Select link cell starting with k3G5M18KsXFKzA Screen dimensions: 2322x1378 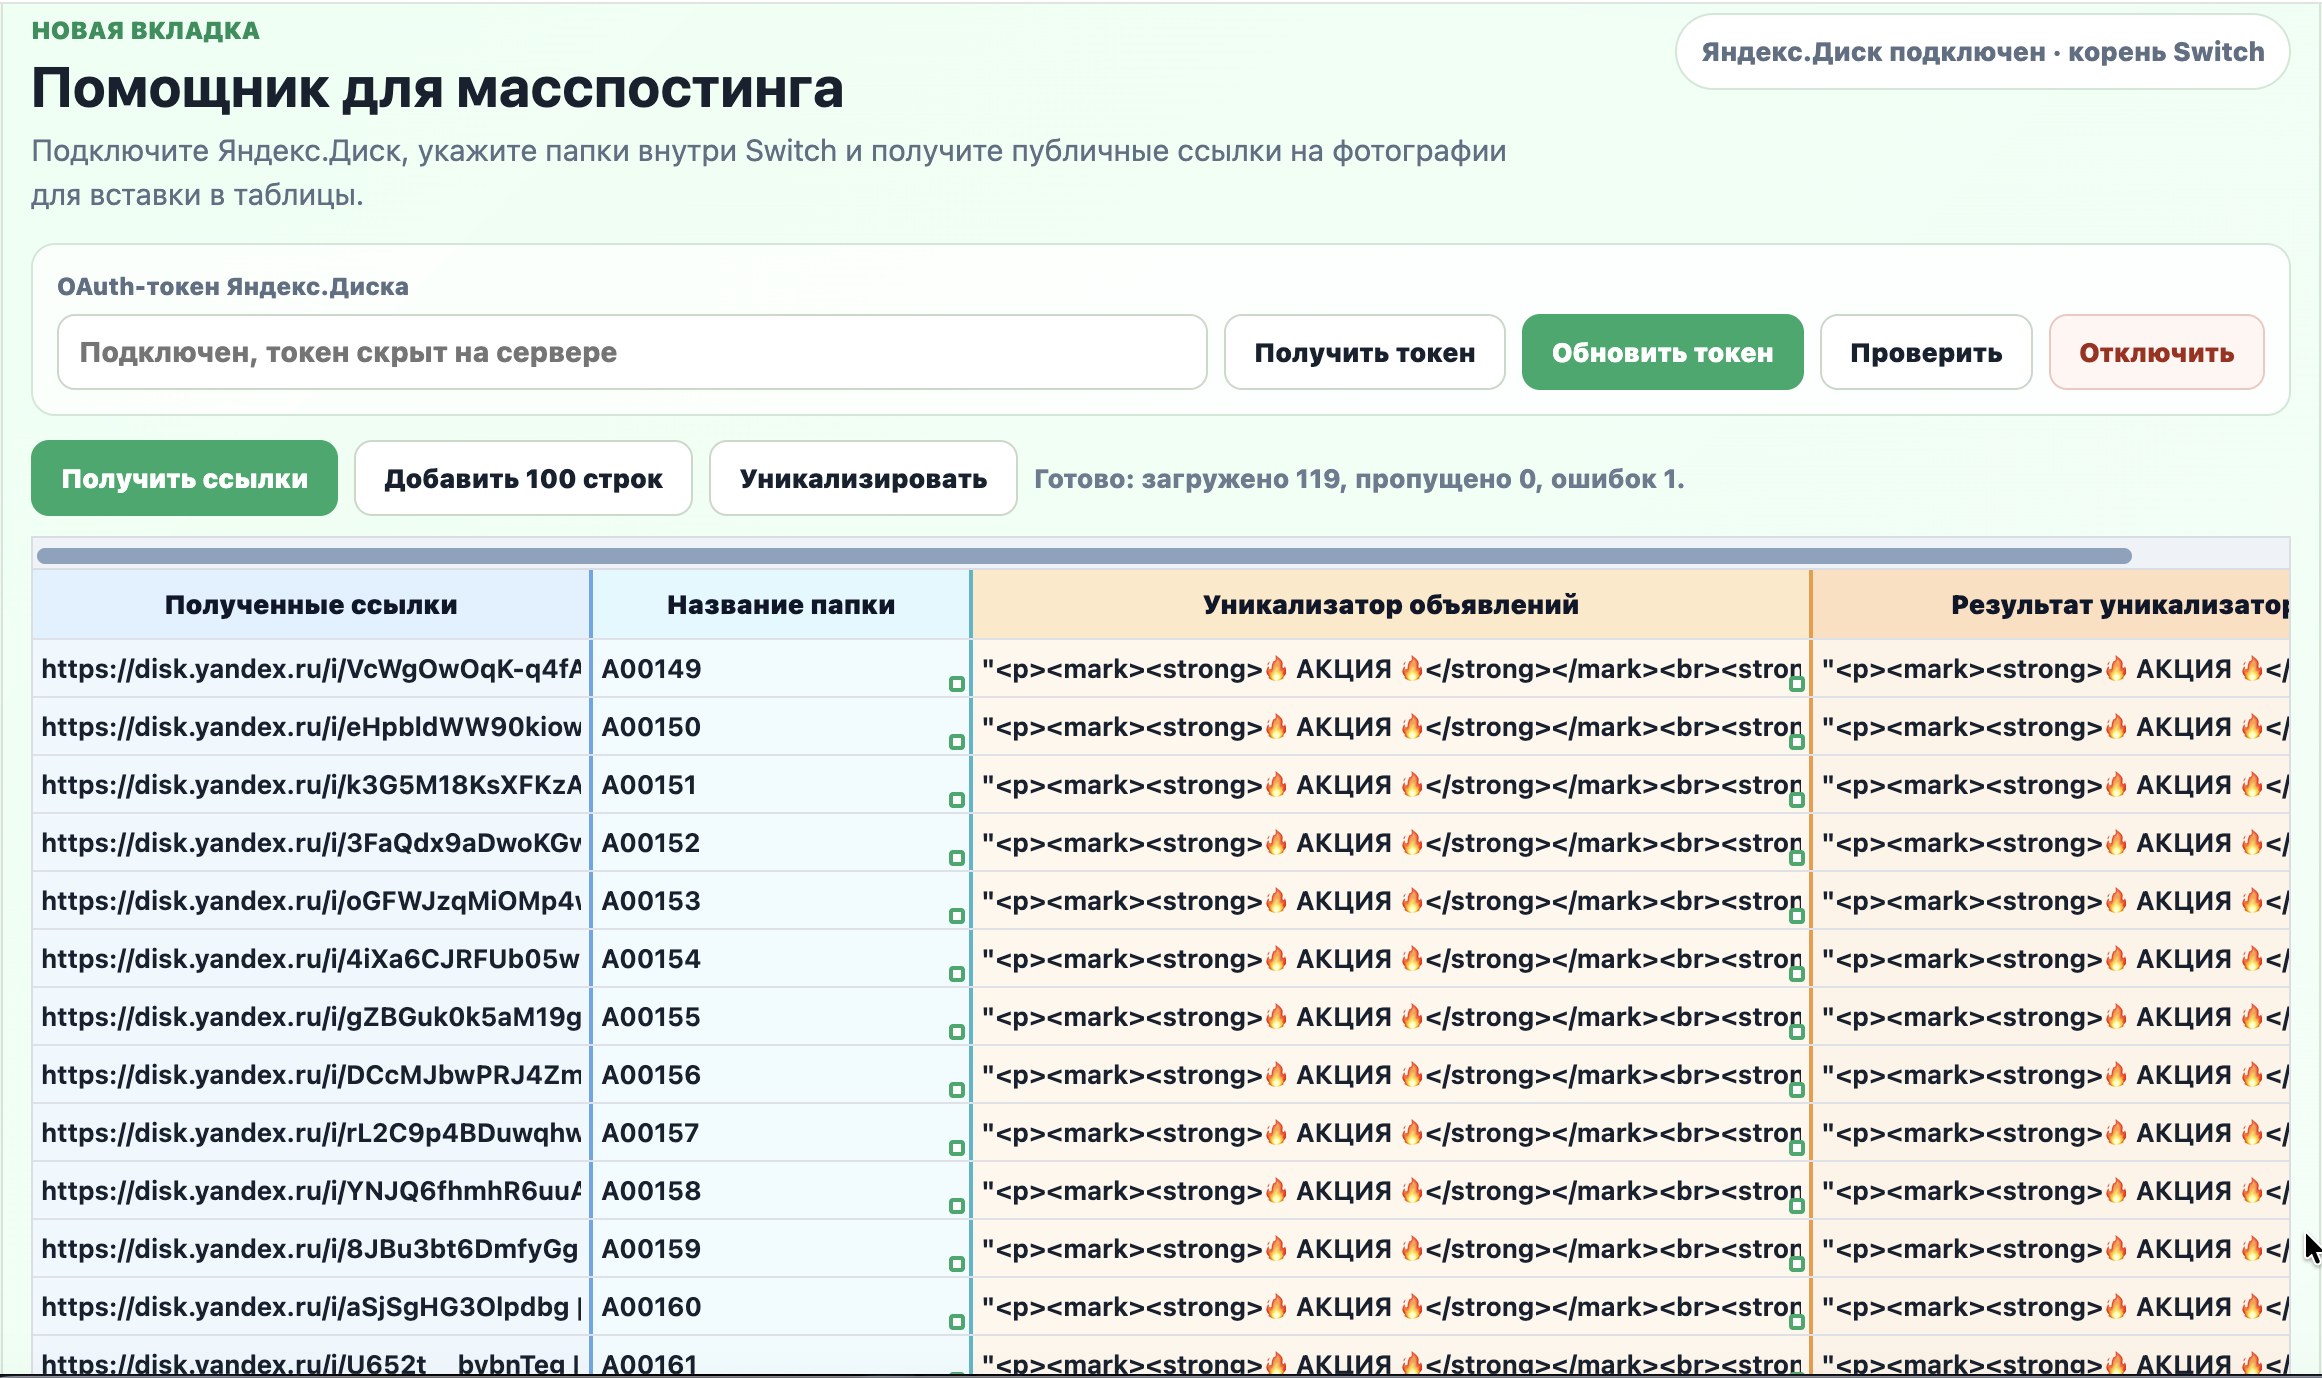[311, 784]
